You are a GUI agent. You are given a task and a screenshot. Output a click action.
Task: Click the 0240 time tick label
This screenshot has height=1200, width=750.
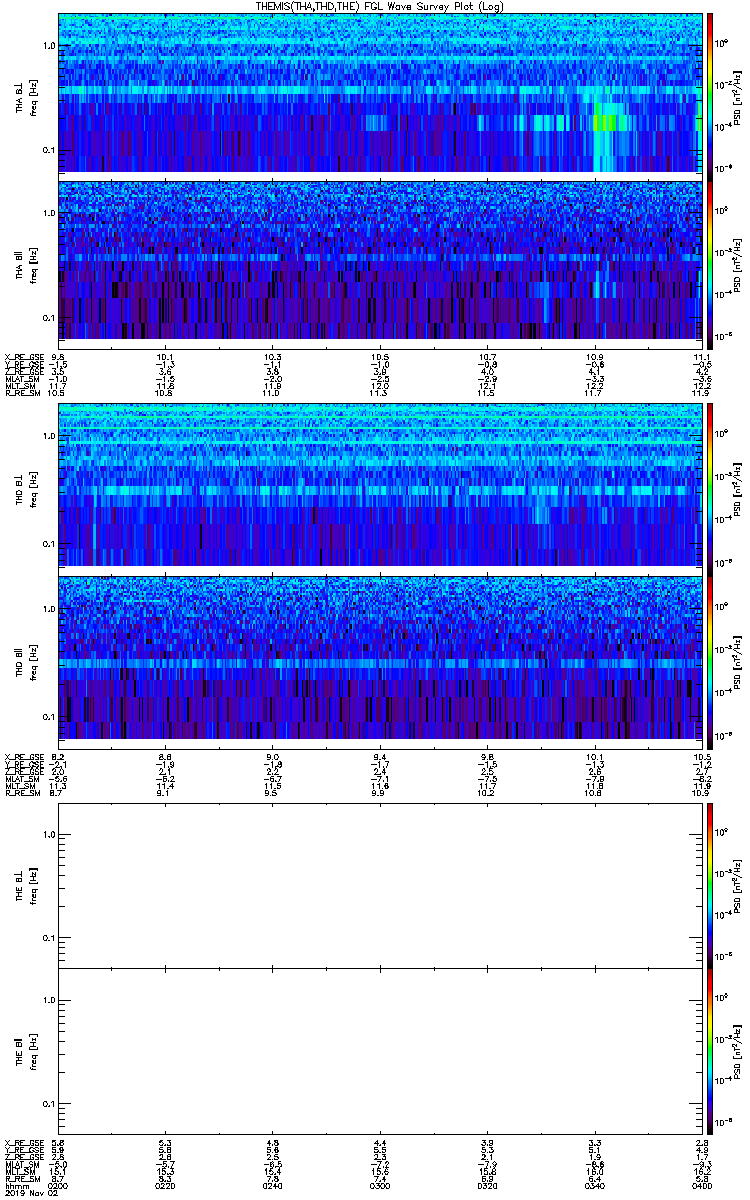click(273, 1186)
